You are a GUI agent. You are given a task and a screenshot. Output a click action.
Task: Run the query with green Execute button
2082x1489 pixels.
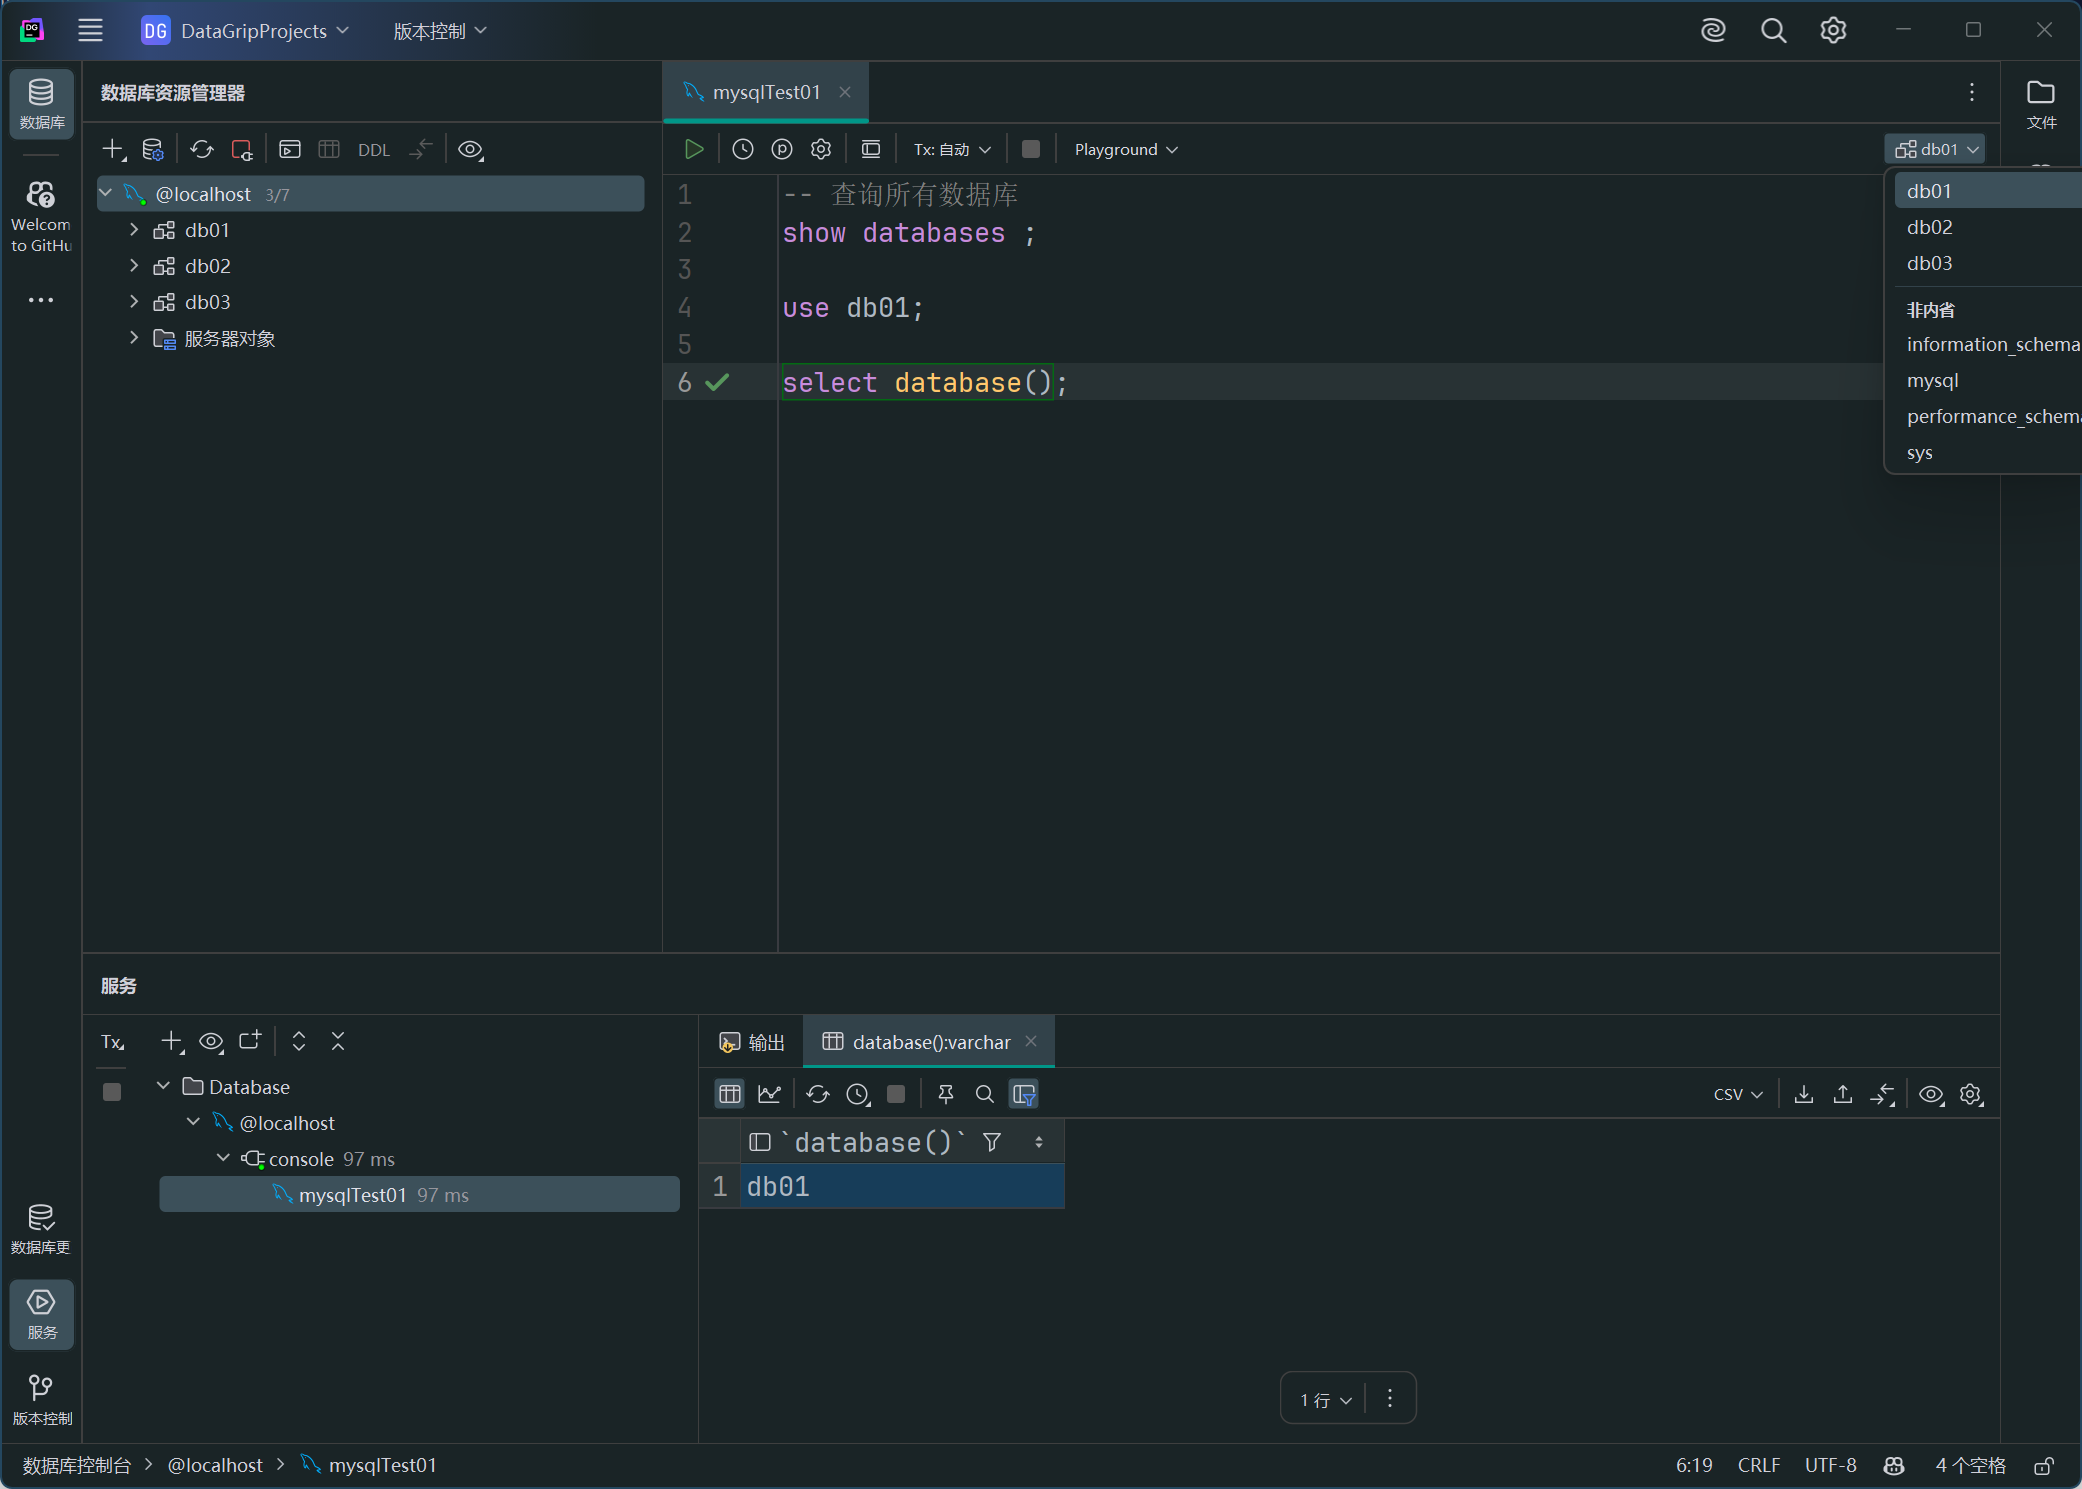pos(693,149)
